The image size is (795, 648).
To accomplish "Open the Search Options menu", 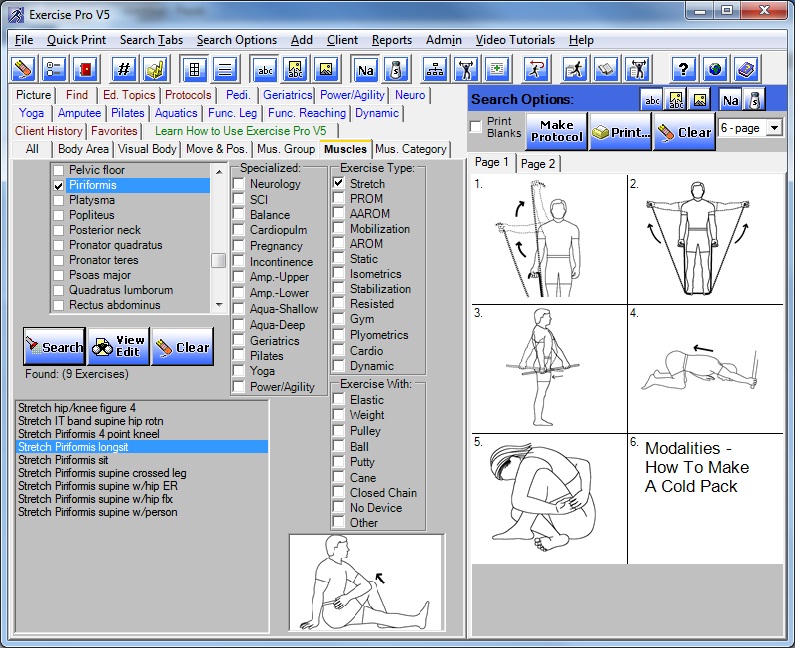I will (236, 40).
